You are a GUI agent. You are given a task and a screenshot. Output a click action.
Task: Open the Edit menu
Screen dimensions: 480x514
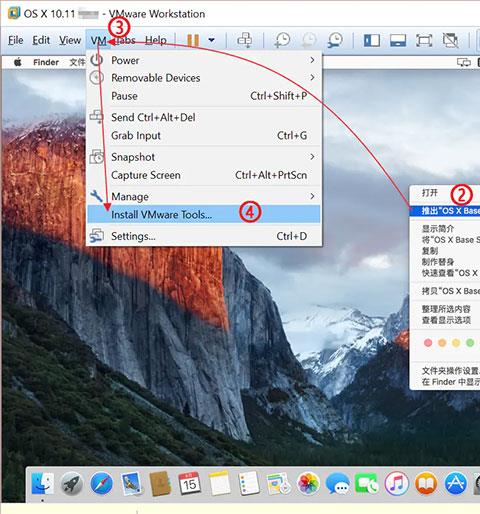41,40
